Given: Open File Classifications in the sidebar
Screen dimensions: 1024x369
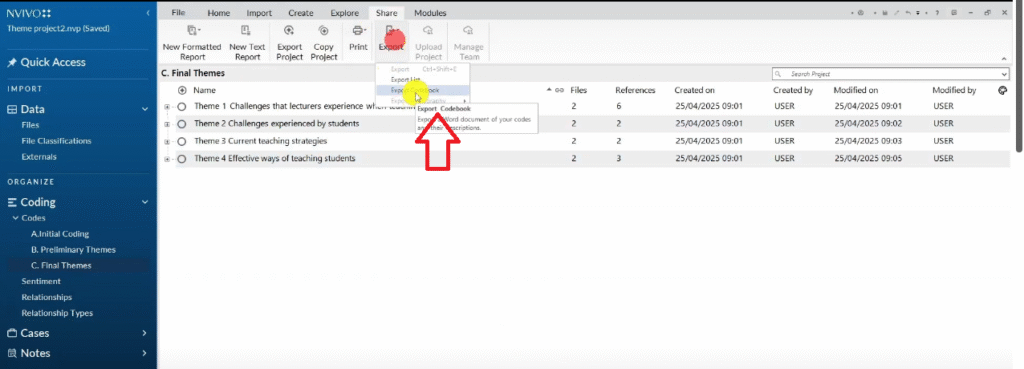Looking at the screenshot, I should click(x=56, y=141).
